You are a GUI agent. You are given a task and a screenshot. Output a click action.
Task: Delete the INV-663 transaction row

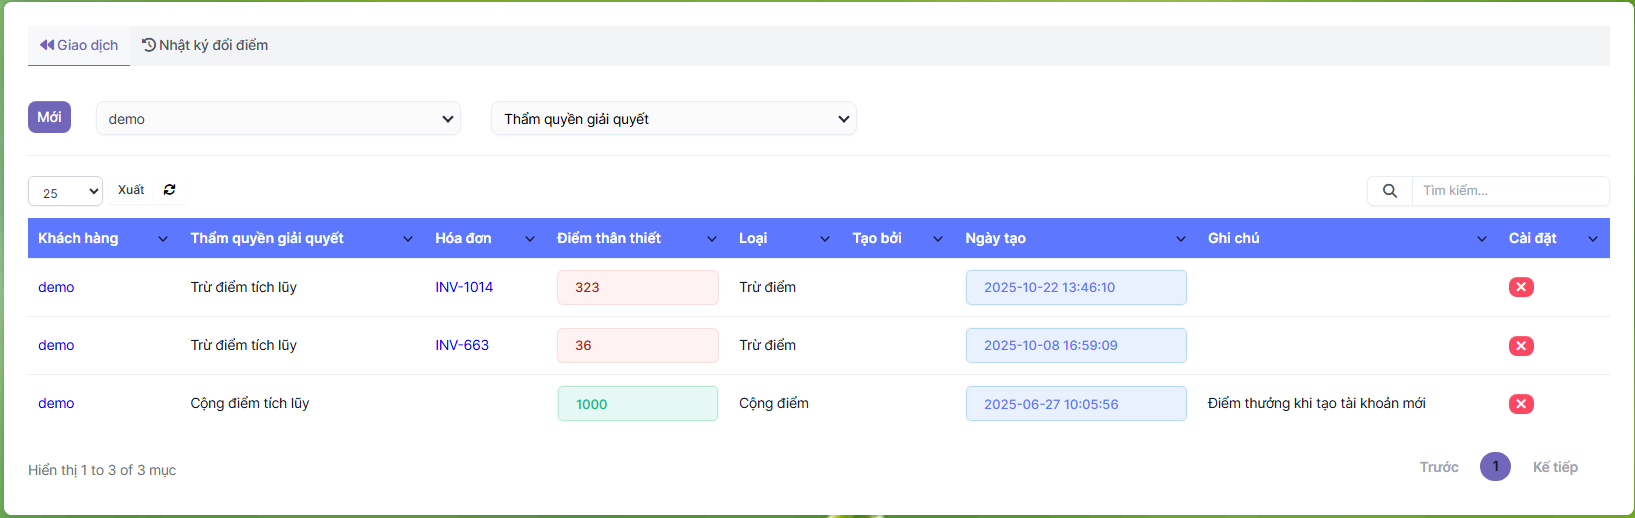click(1520, 346)
